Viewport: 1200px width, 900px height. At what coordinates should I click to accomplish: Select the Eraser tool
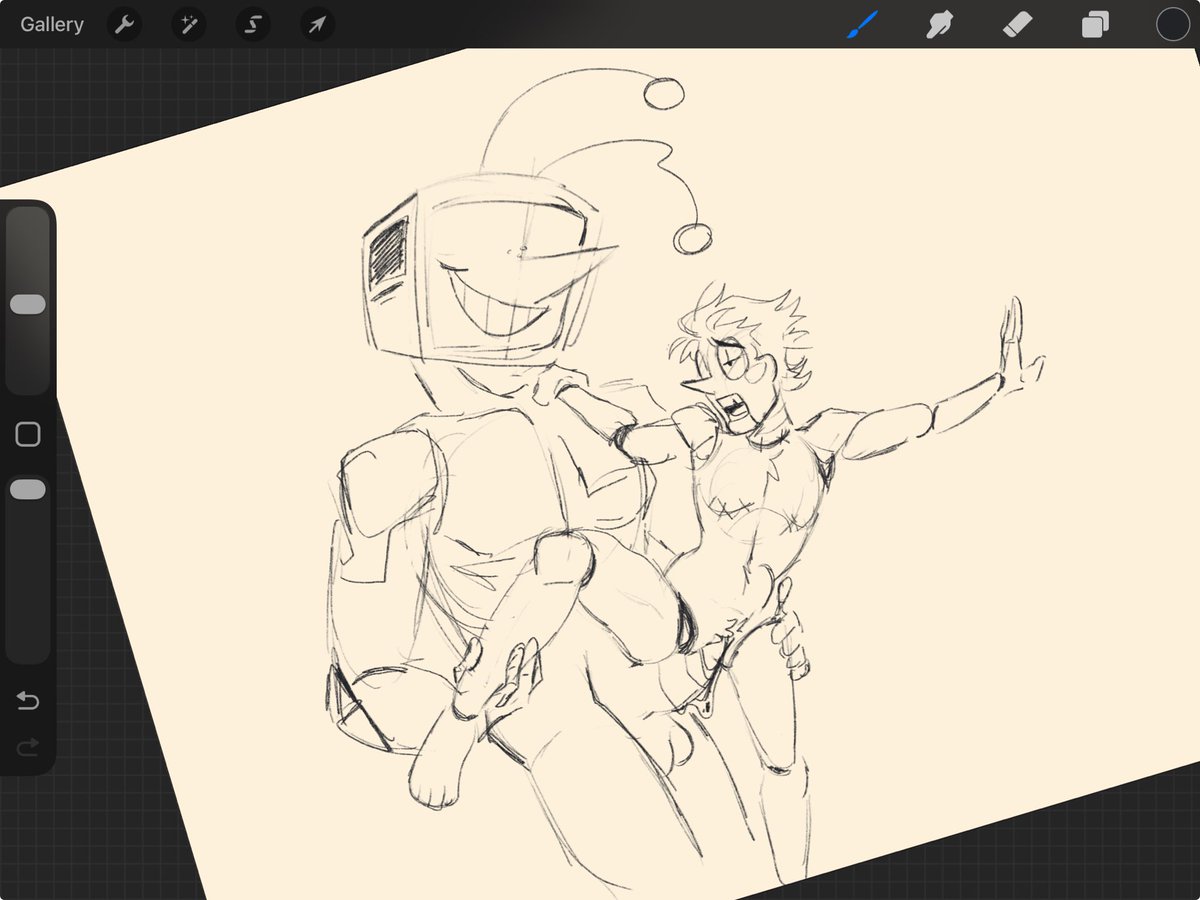coord(1017,24)
